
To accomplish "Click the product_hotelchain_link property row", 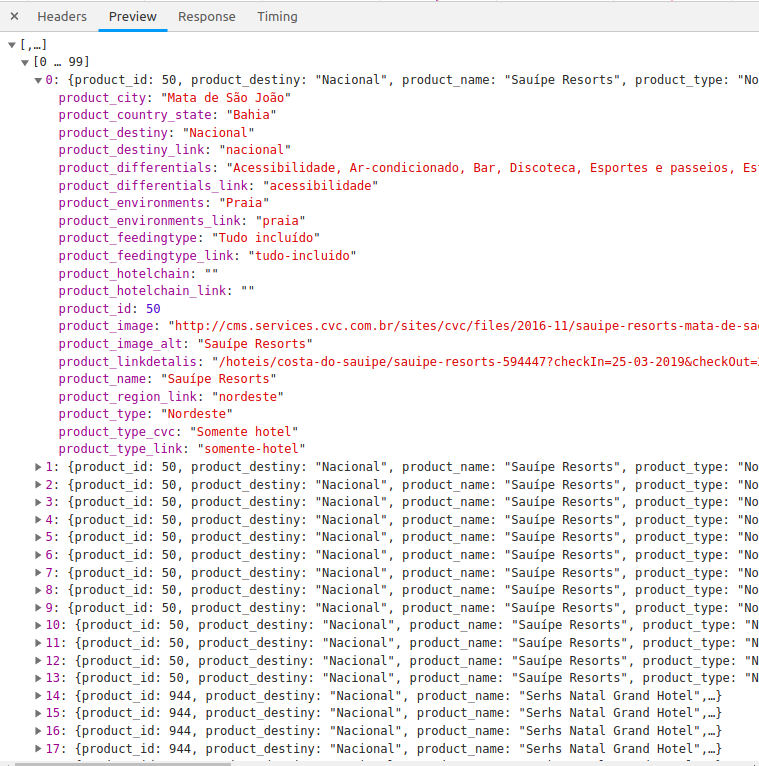I will 156,291.
